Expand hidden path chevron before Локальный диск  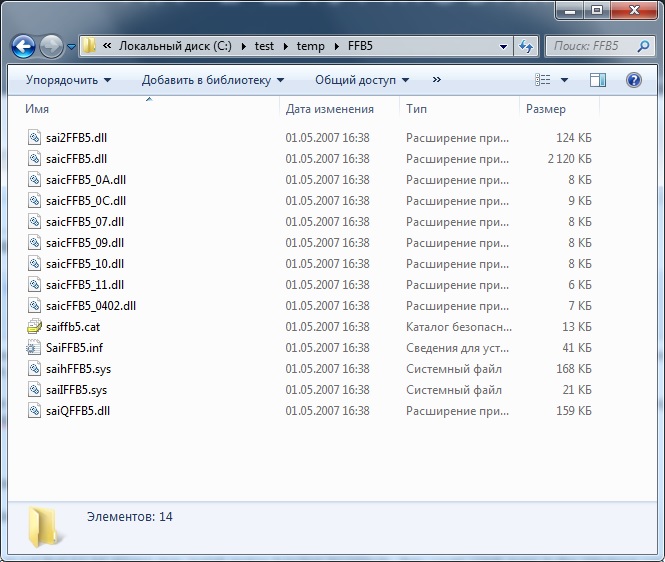point(107,46)
